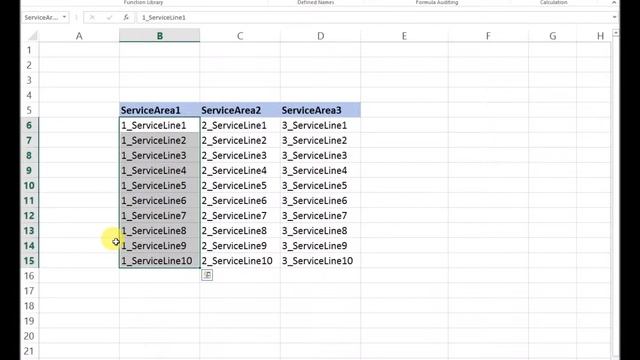The height and width of the screenshot is (360, 640).
Task: Select the ServiceArea2 header cell
Action: click(240, 110)
